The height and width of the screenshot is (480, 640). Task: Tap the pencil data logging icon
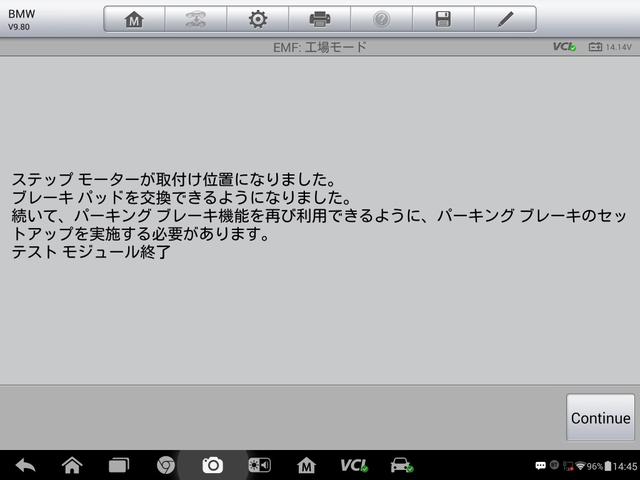click(x=506, y=19)
